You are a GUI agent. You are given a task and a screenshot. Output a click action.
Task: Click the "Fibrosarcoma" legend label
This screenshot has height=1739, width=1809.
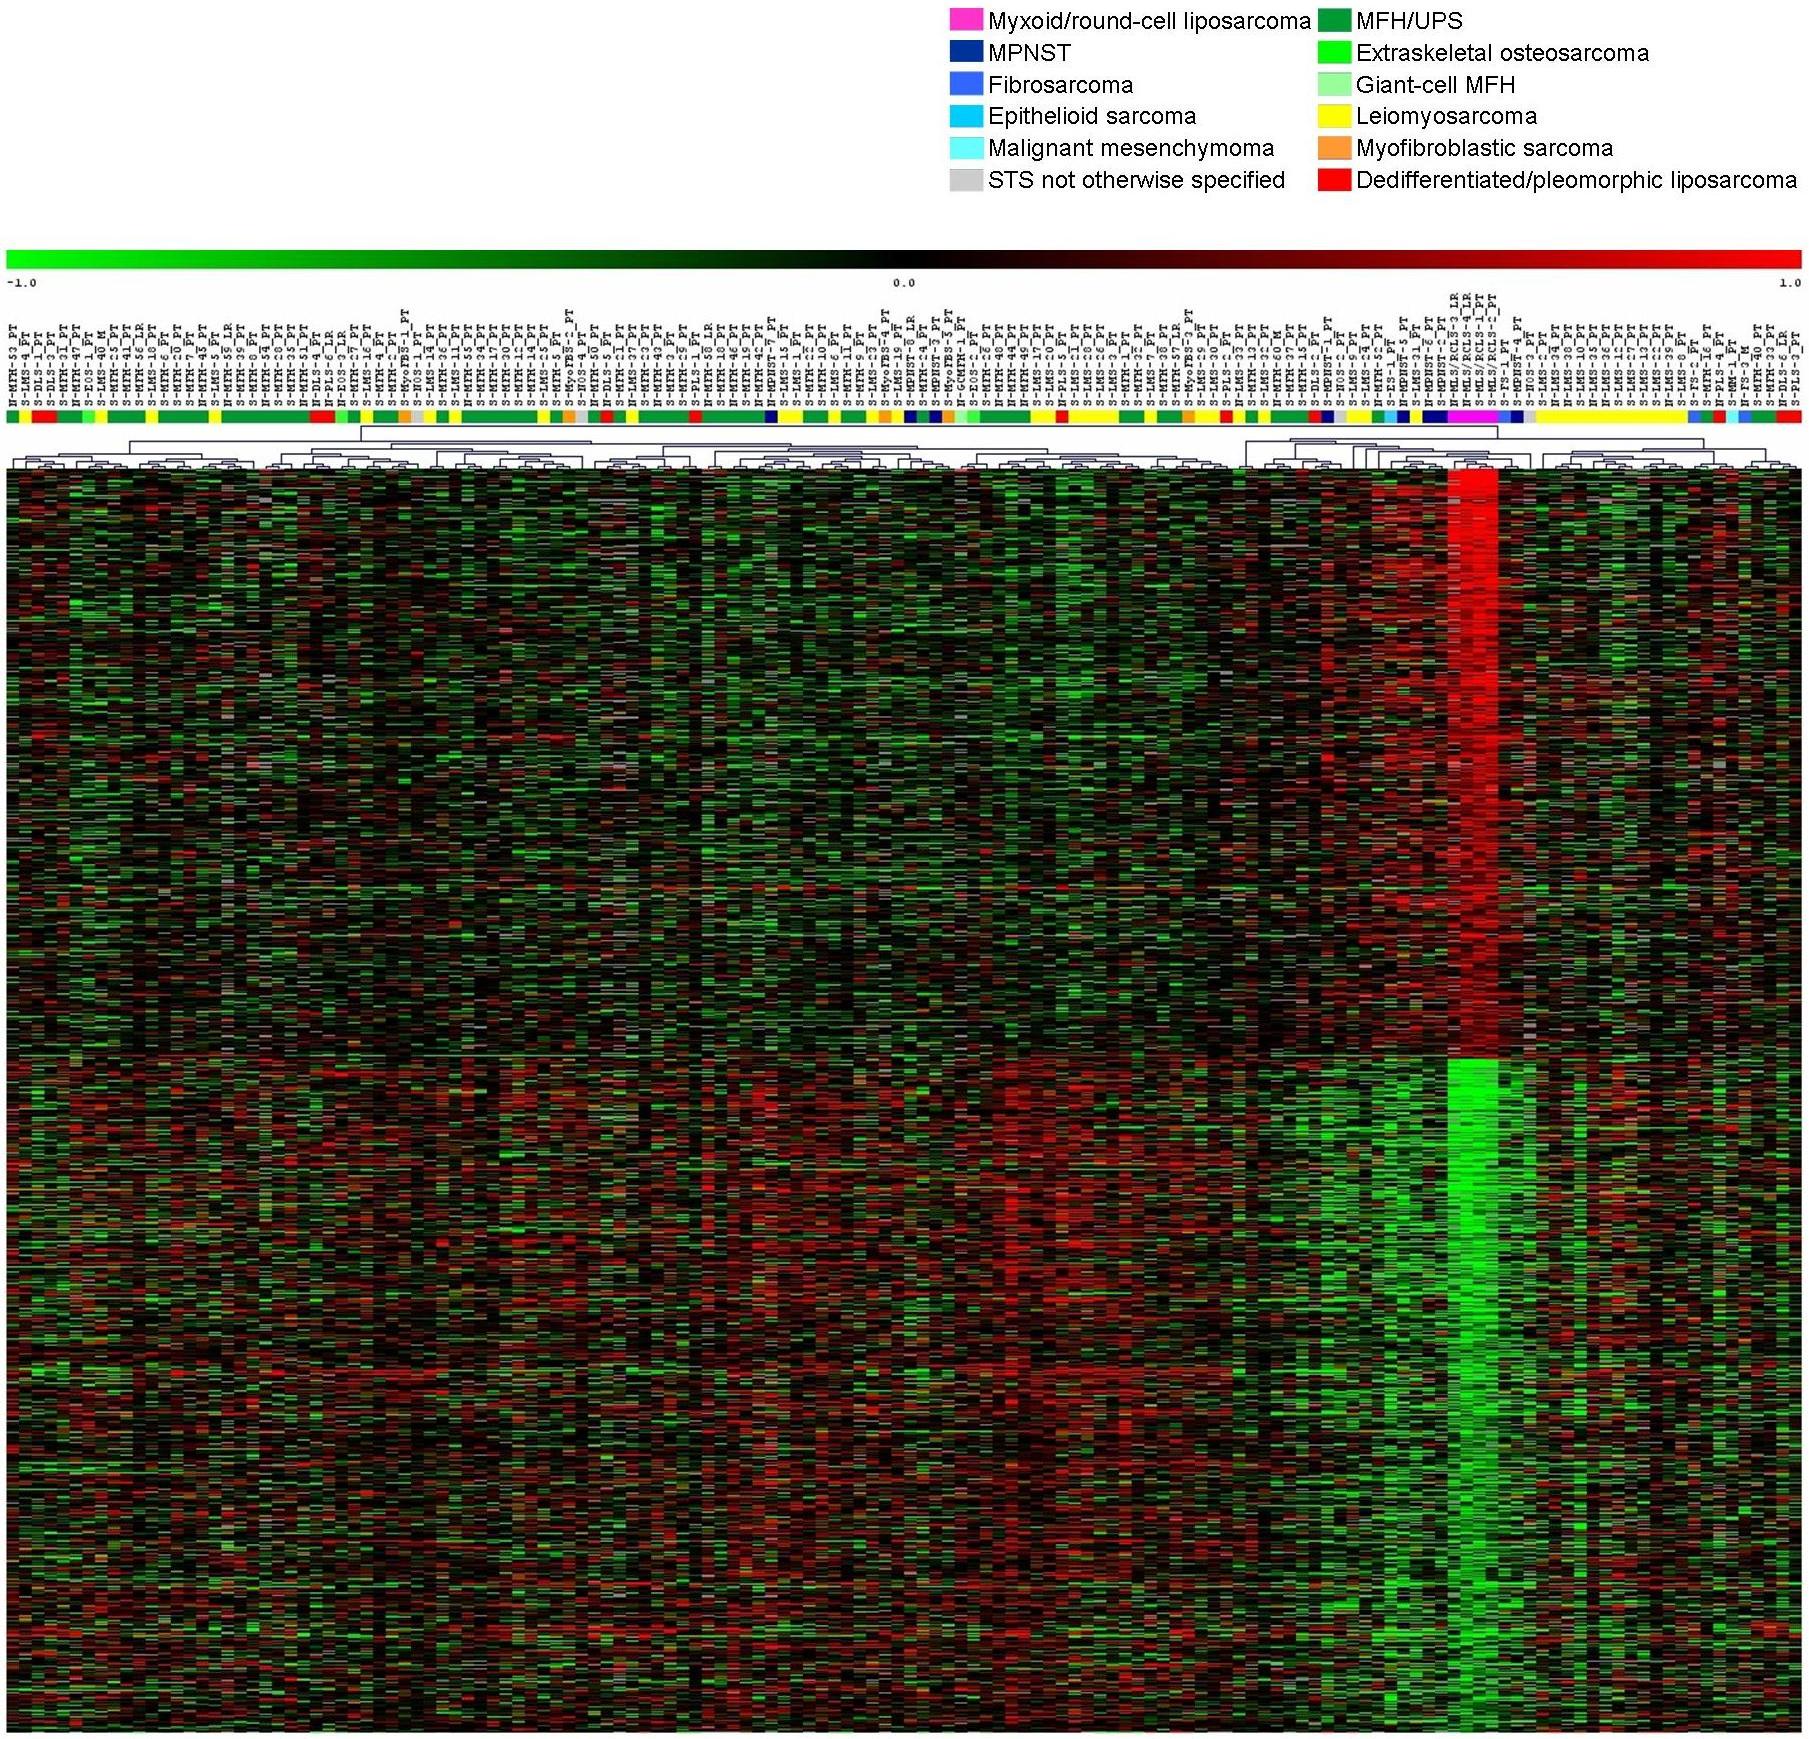(1060, 85)
